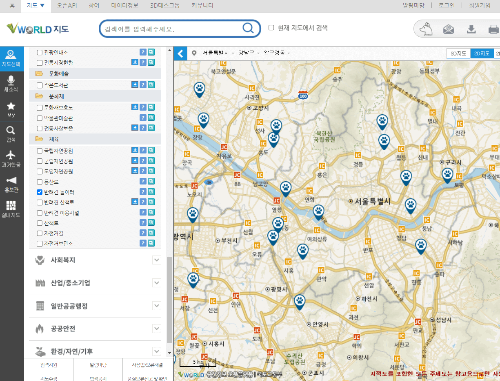Click the paw marker near 안양시 on map

click(x=300, y=302)
